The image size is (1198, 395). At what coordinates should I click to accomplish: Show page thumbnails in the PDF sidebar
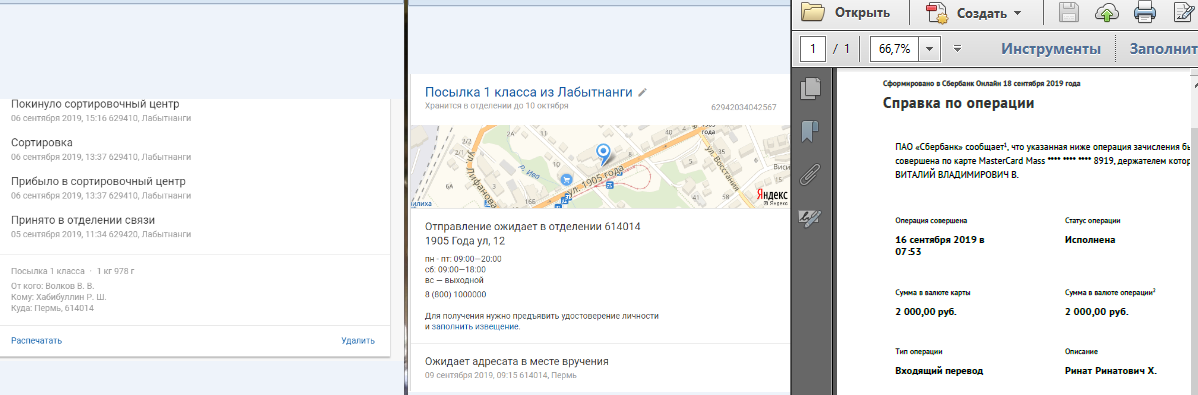point(810,89)
